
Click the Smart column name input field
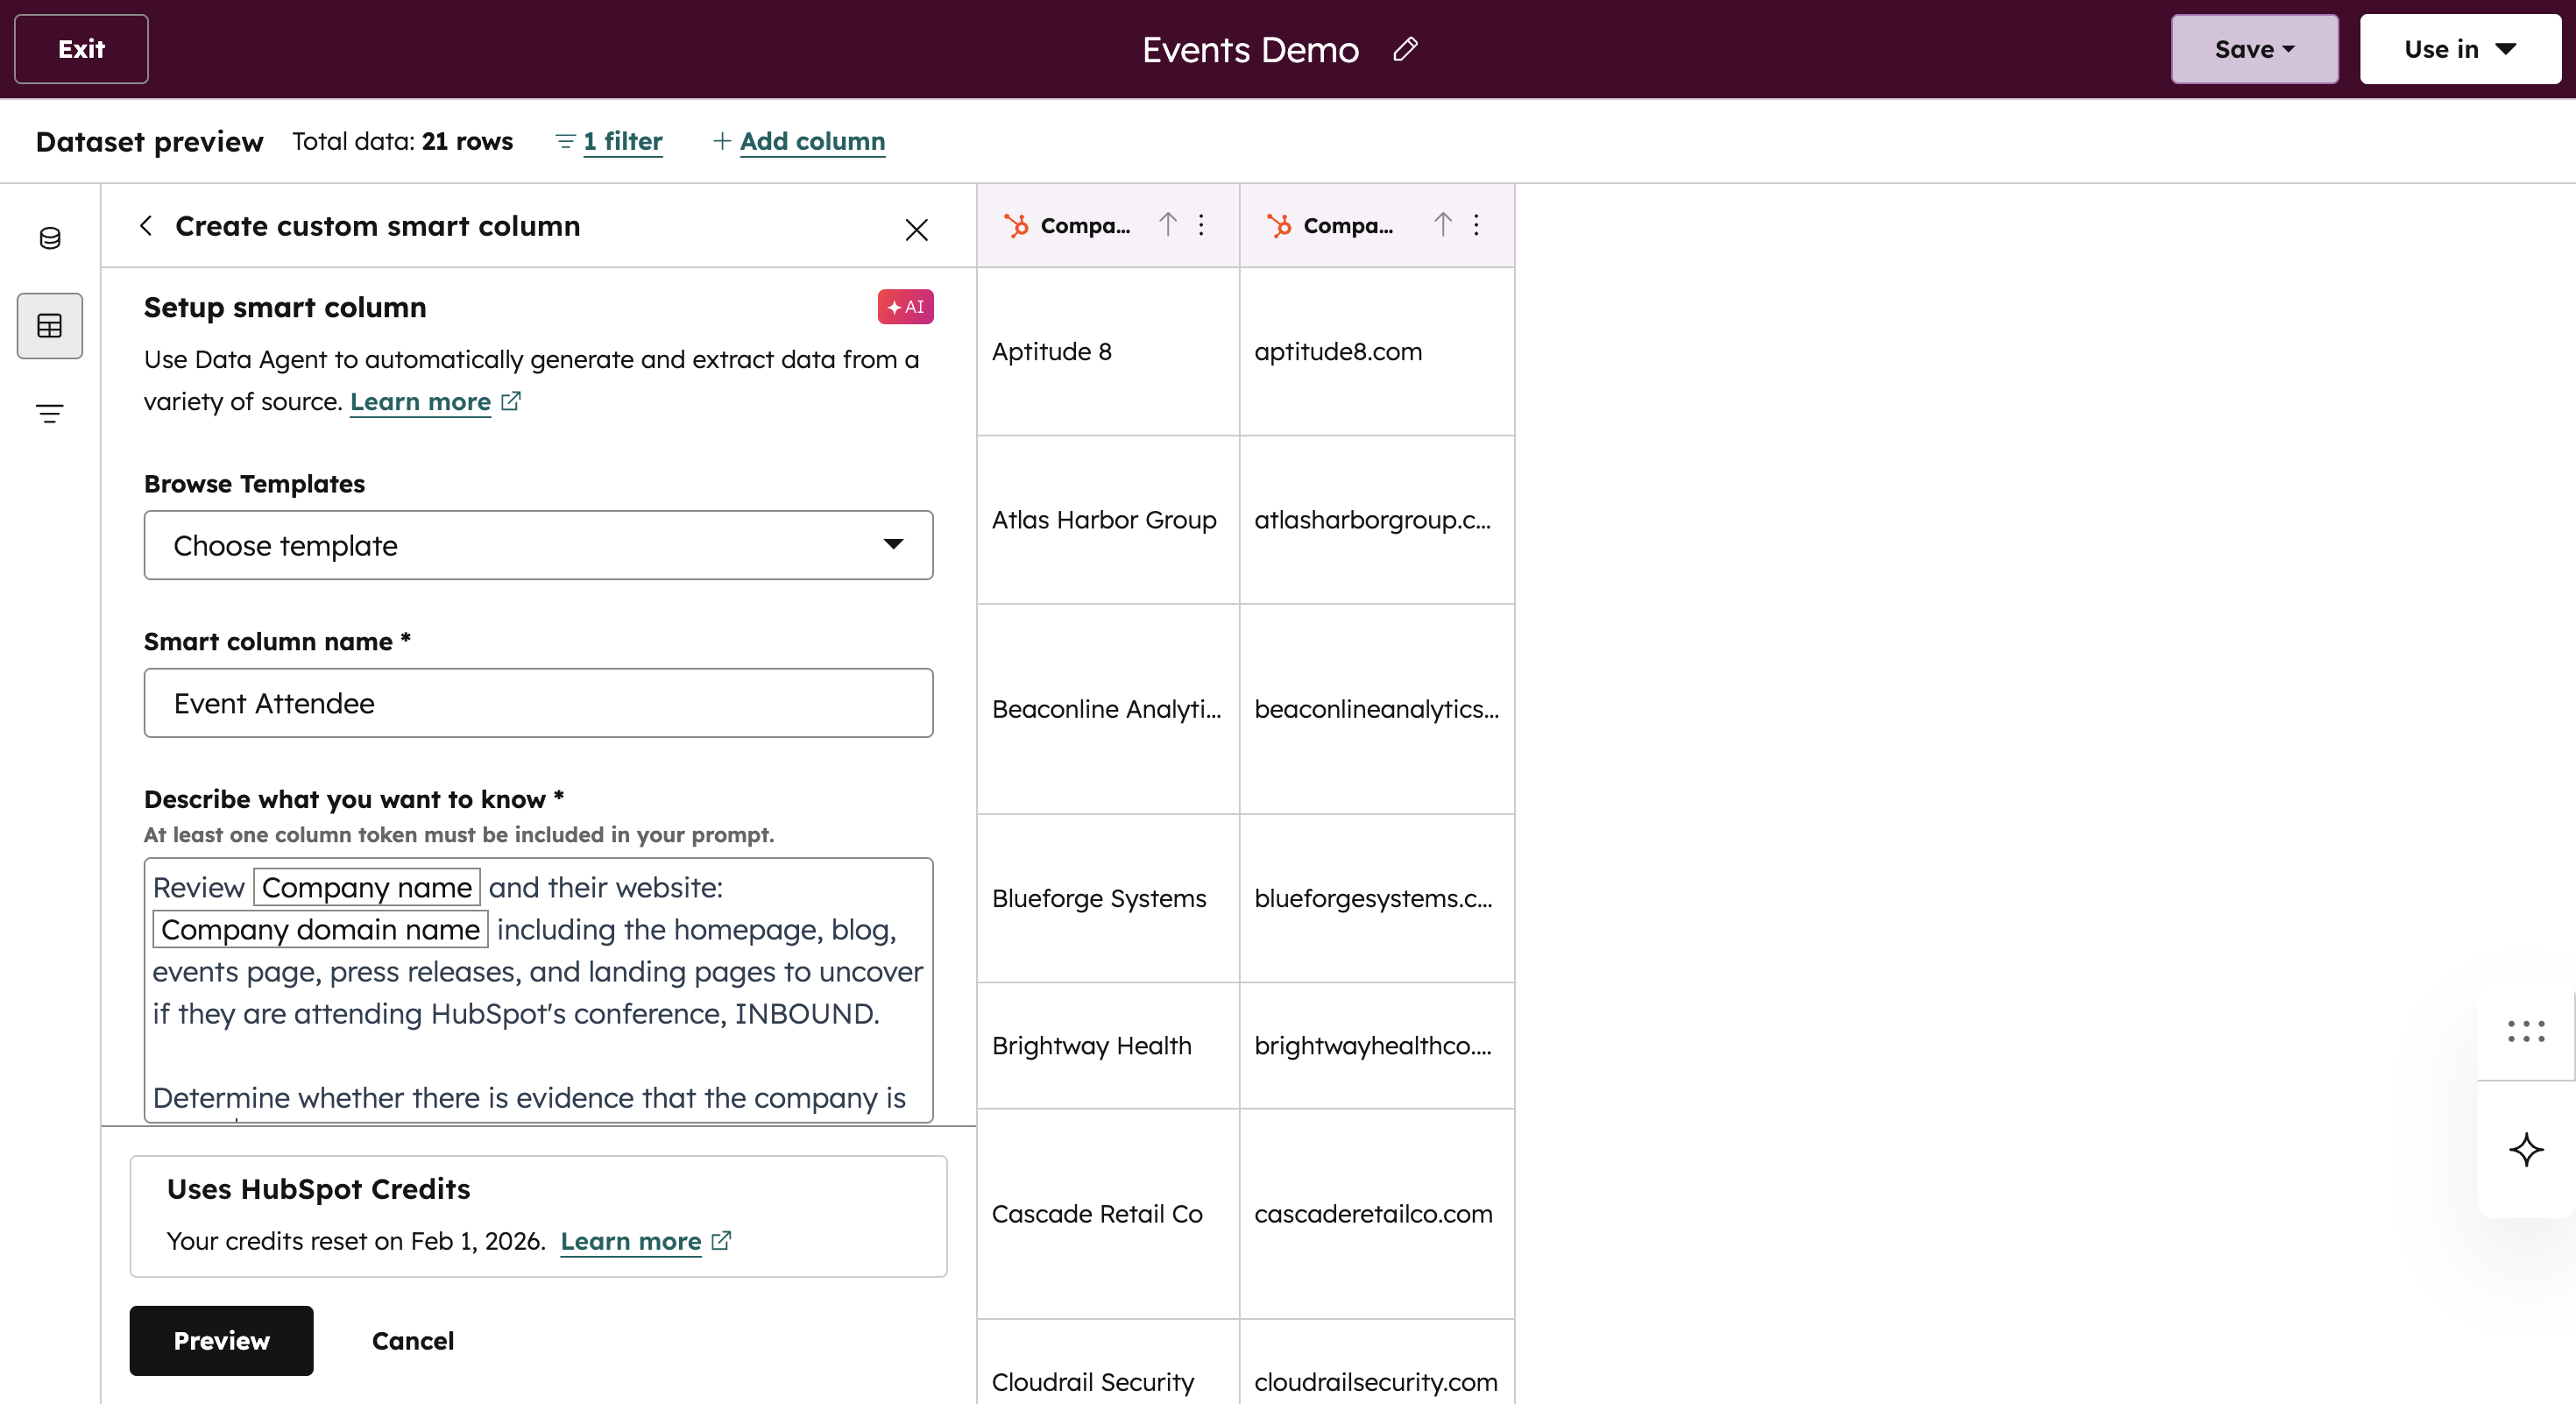538,703
